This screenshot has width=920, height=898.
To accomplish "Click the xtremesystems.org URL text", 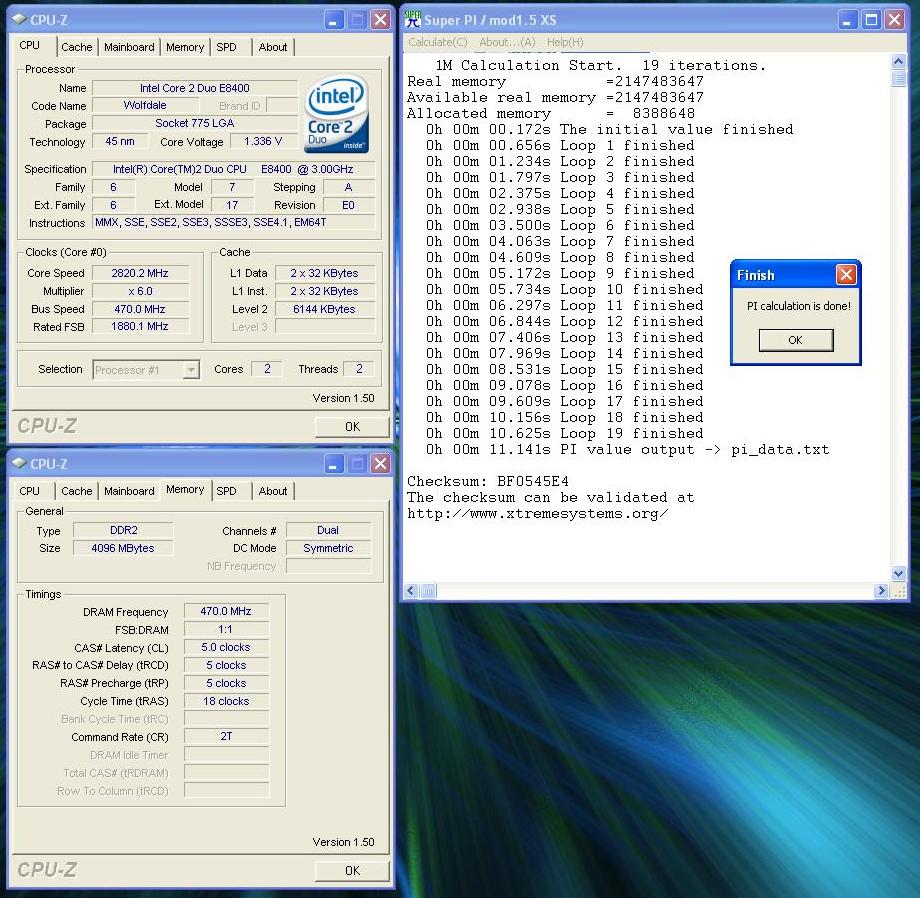I will [x=537, y=514].
